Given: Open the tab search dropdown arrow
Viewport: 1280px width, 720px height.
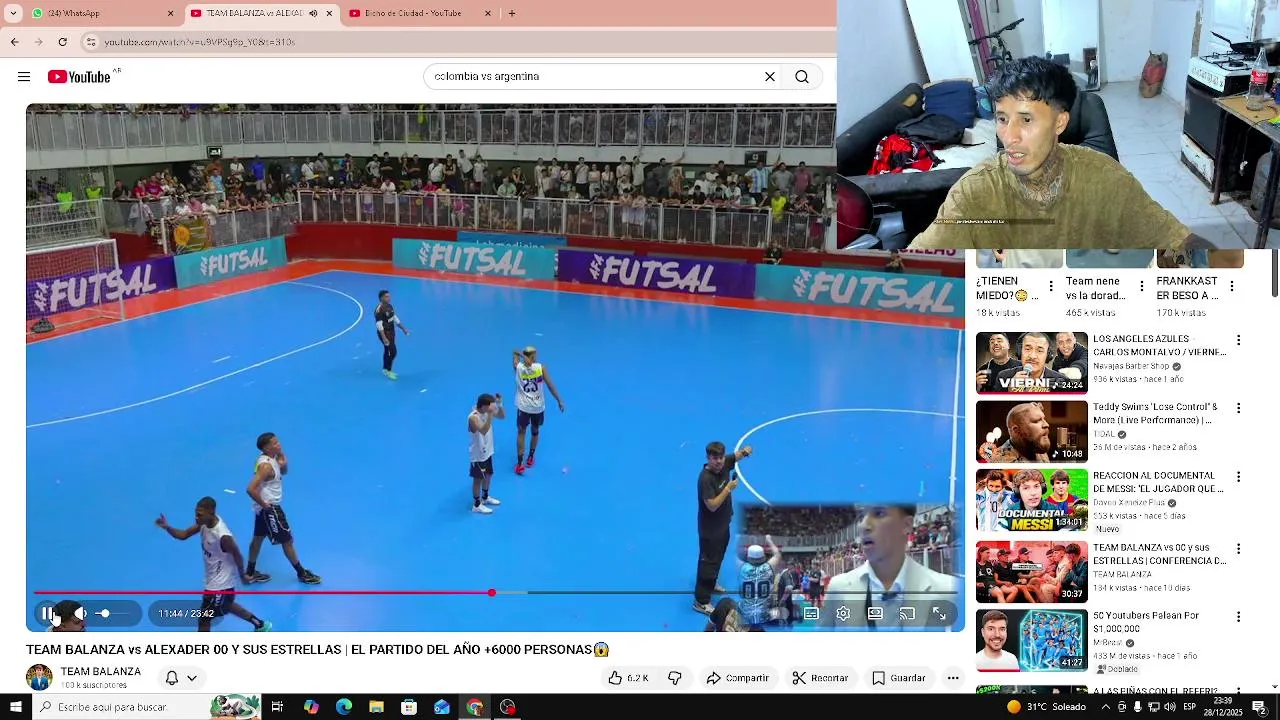Looking at the screenshot, I should point(13,14).
